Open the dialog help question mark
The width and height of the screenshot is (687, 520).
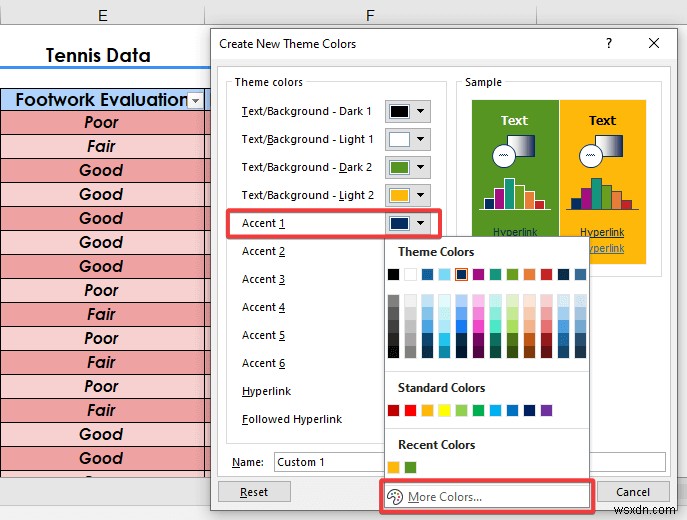(x=609, y=43)
